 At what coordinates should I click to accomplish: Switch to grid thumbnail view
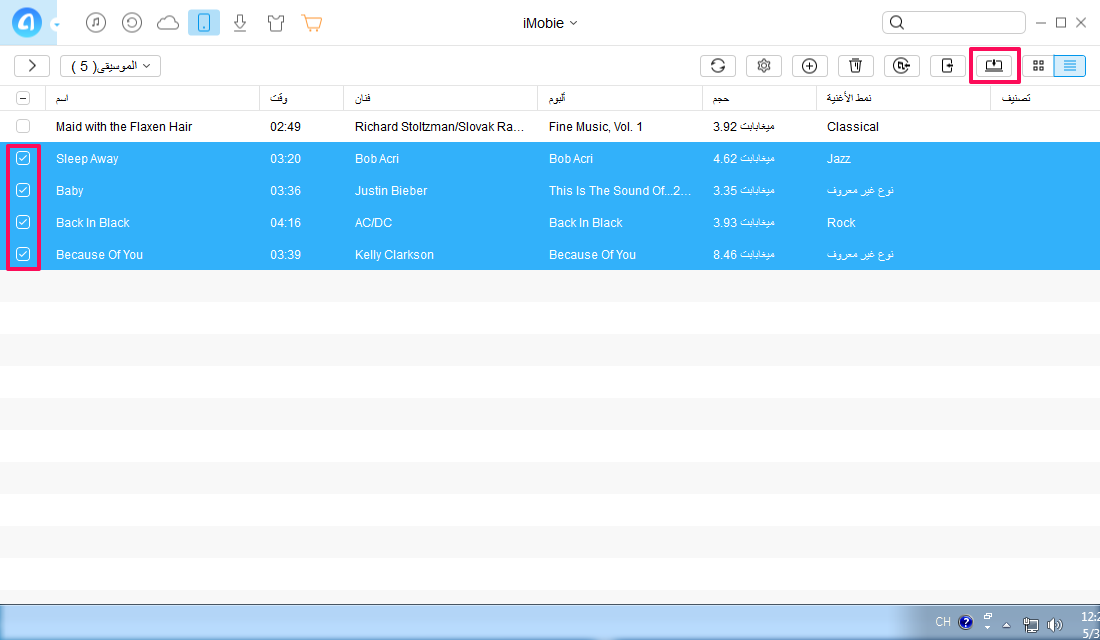tap(1038, 66)
